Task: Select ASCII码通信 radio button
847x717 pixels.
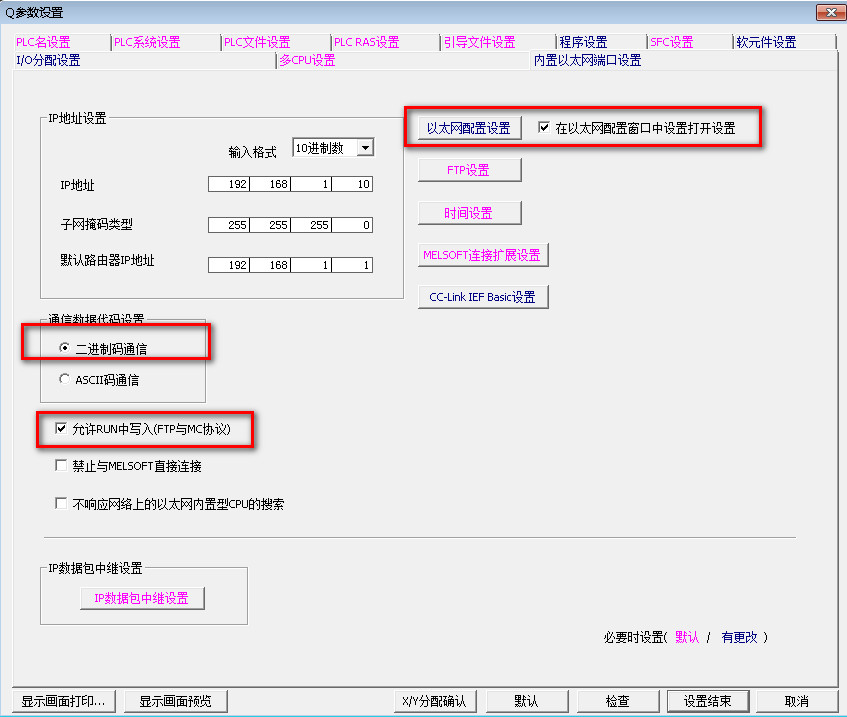Action: click(65, 380)
